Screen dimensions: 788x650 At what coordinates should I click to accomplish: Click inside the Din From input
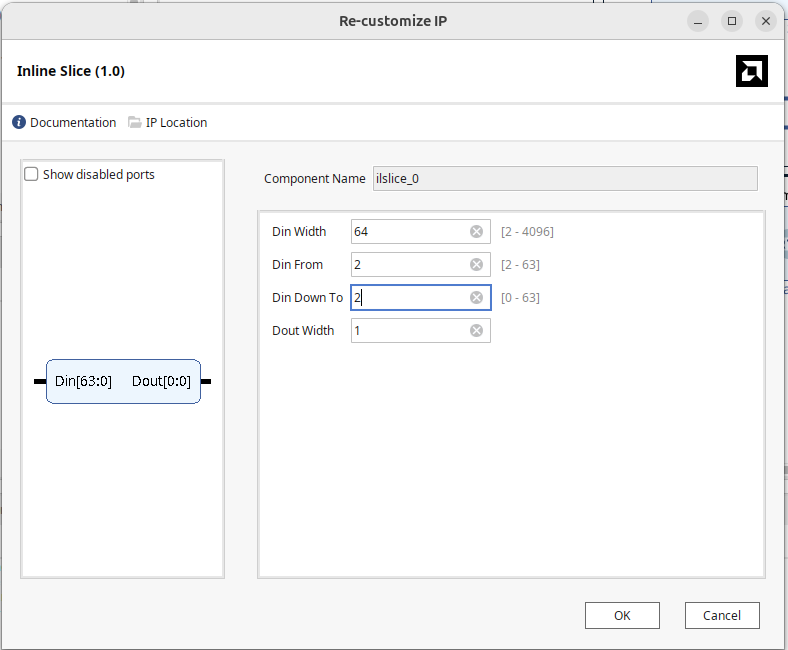pyautogui.click(x=410, y=265)
